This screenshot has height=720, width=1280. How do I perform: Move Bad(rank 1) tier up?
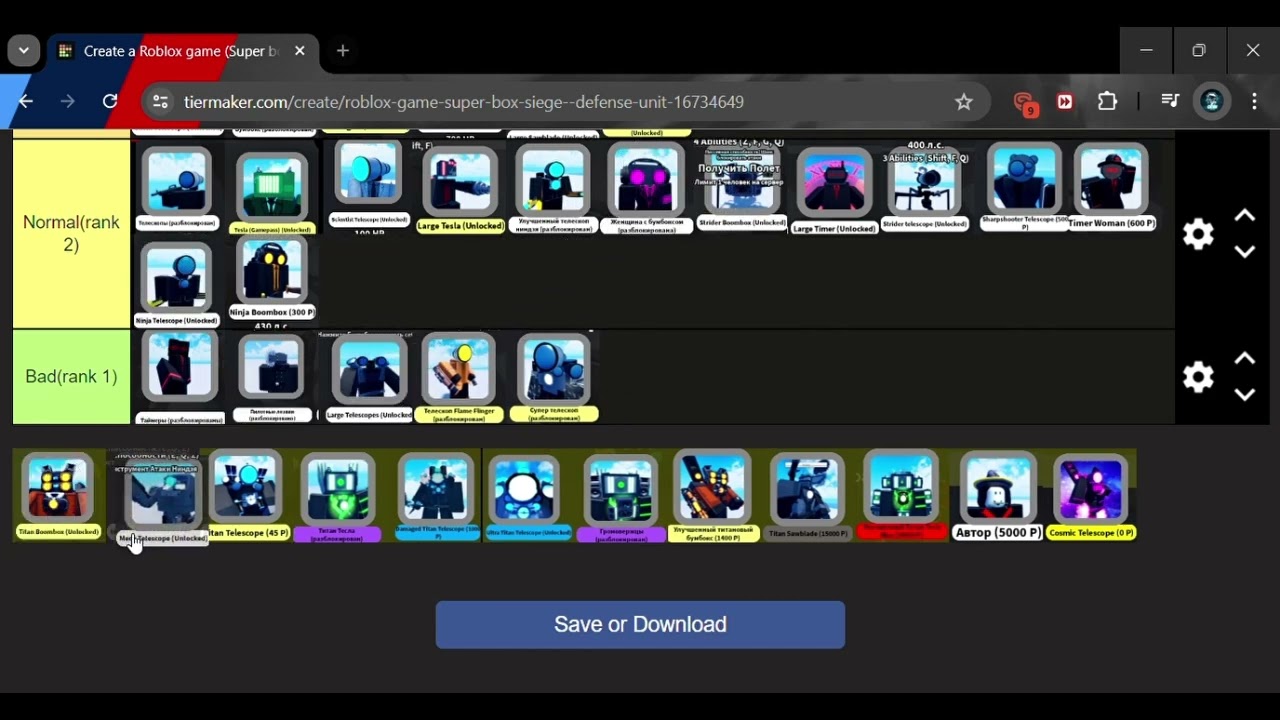[1244, 359]
